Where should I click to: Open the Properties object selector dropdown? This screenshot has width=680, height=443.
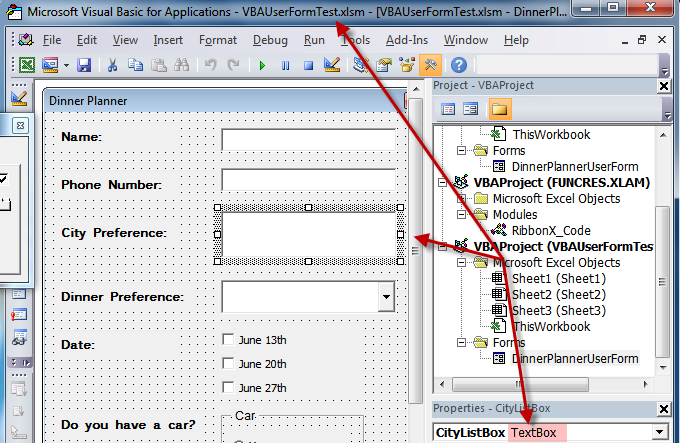[x=658, y=433]
